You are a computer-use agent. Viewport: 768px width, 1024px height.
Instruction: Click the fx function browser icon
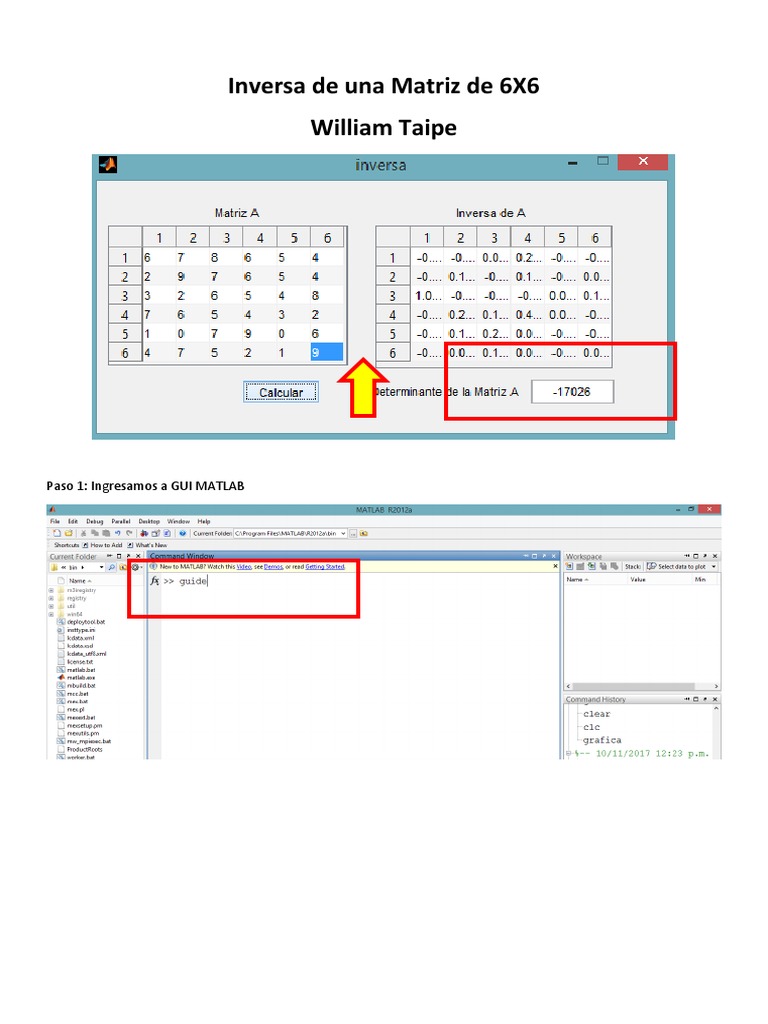tap(155, 581)
